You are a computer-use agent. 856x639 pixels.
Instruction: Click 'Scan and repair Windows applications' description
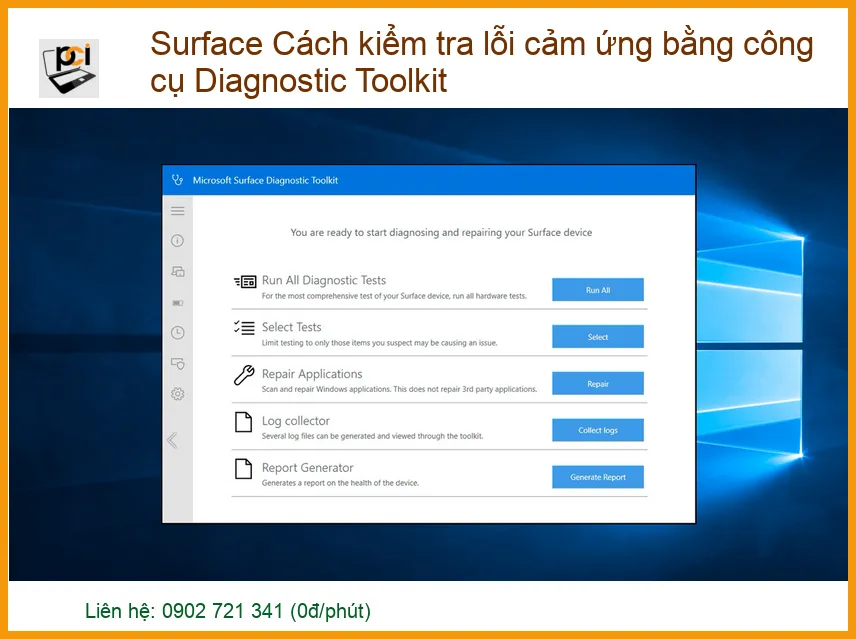coord(399,389)
